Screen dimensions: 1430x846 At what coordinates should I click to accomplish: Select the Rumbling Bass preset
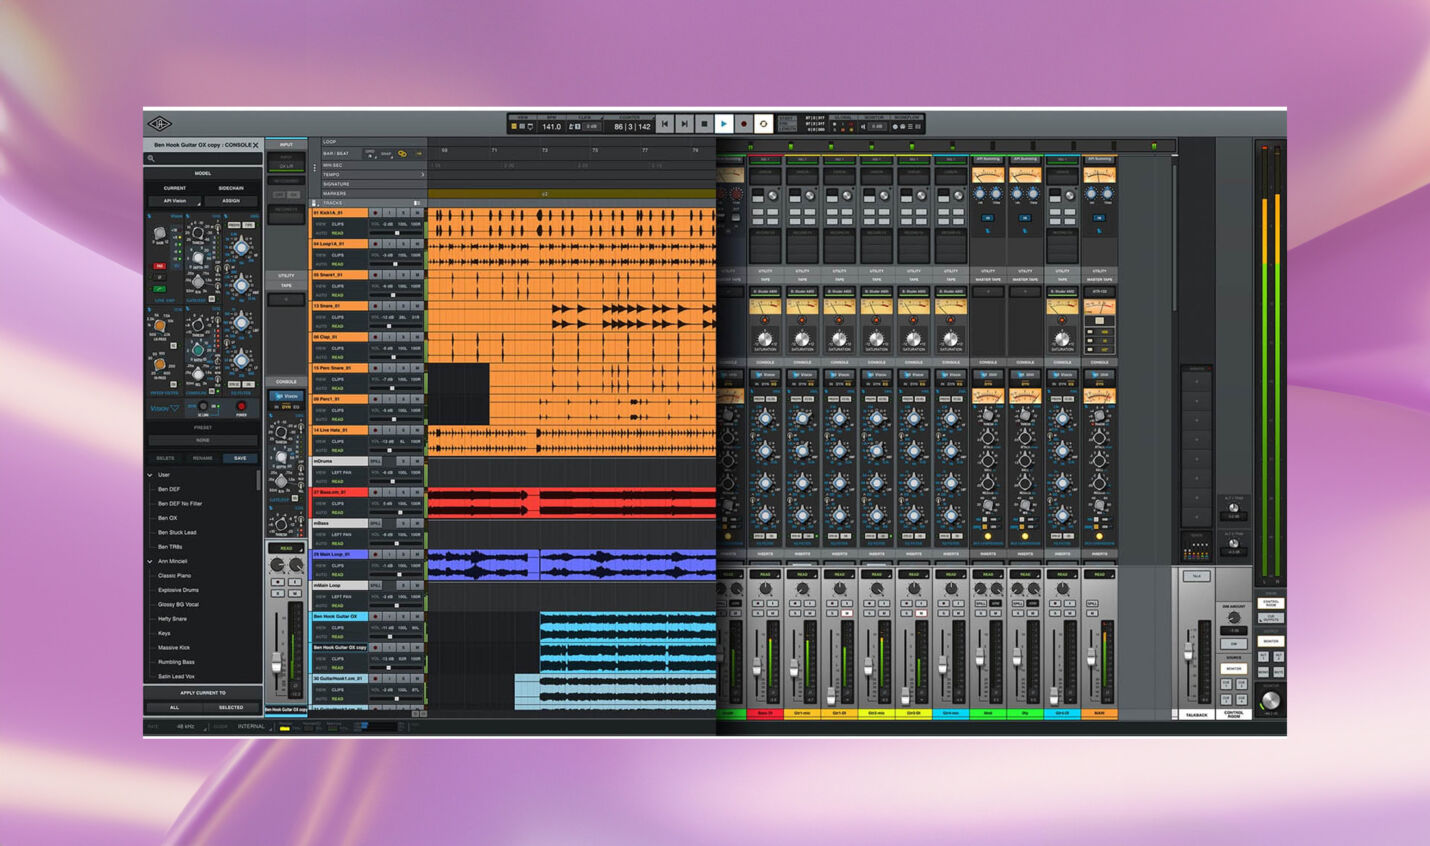pos(177,662)
